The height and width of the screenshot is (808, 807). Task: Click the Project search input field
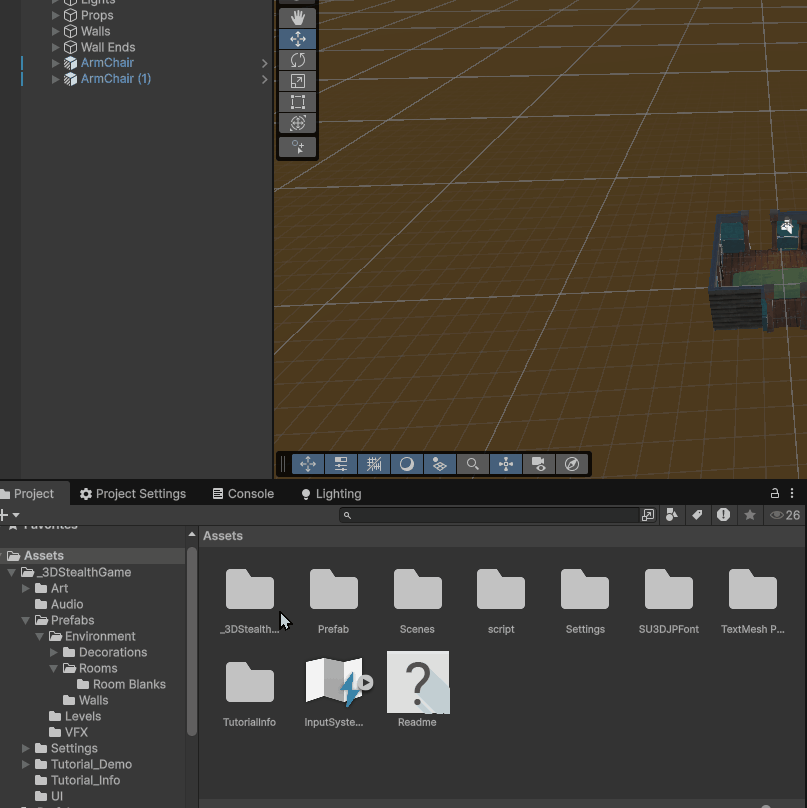[x=495, y=515]
